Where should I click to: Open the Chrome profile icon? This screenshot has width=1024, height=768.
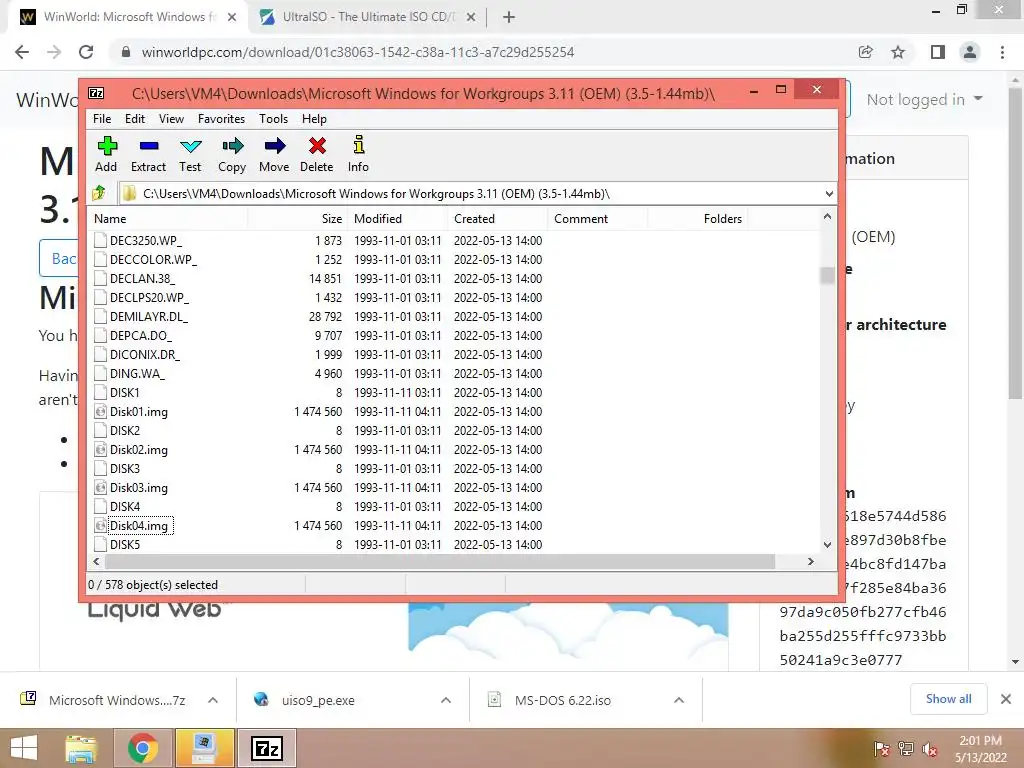coord(970,52)
